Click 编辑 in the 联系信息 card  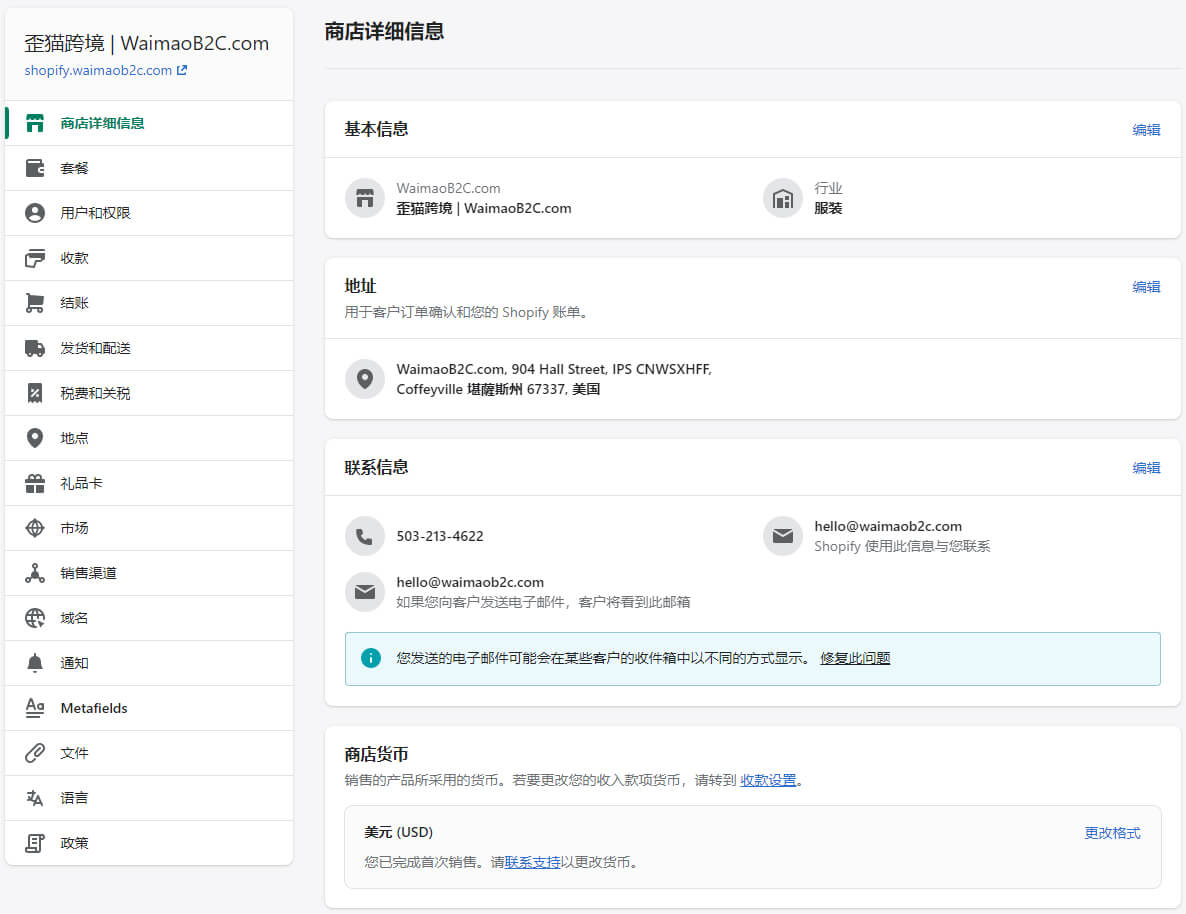(1146, 468)
